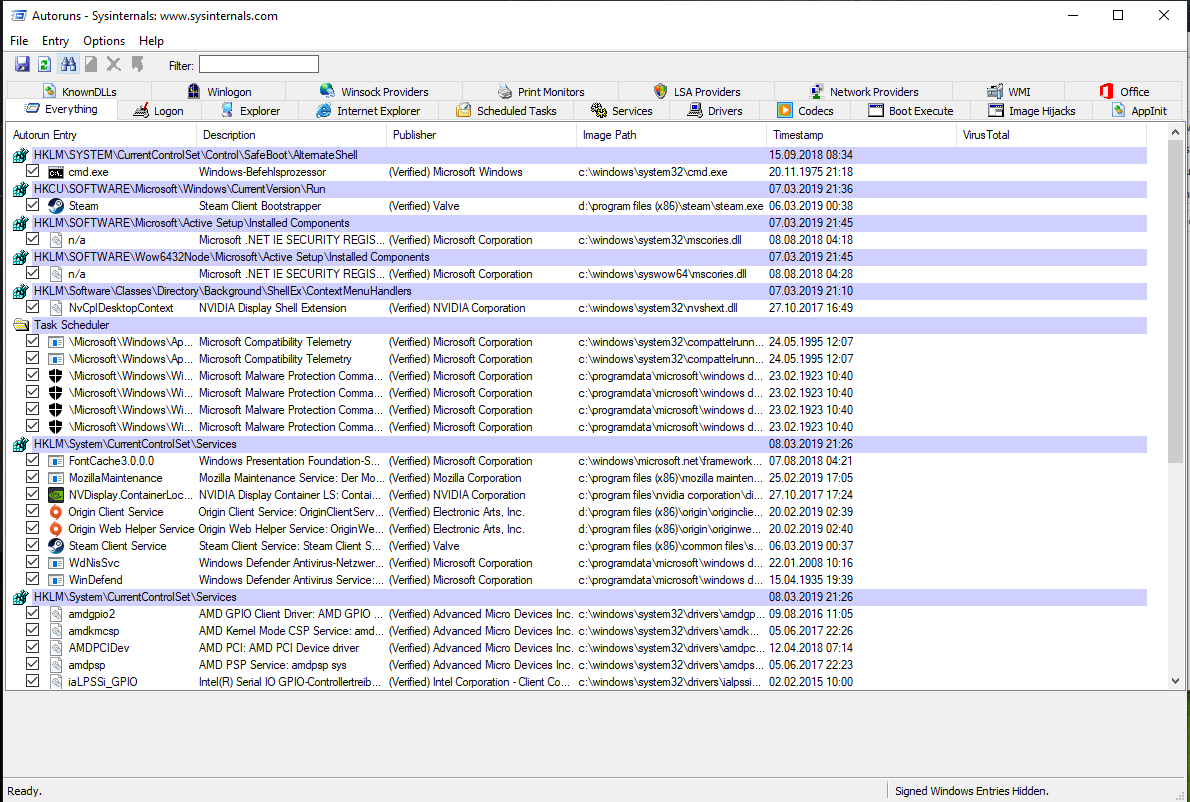Open the File menu
This screenshot has height=802, width=1190.
point(19,41)
